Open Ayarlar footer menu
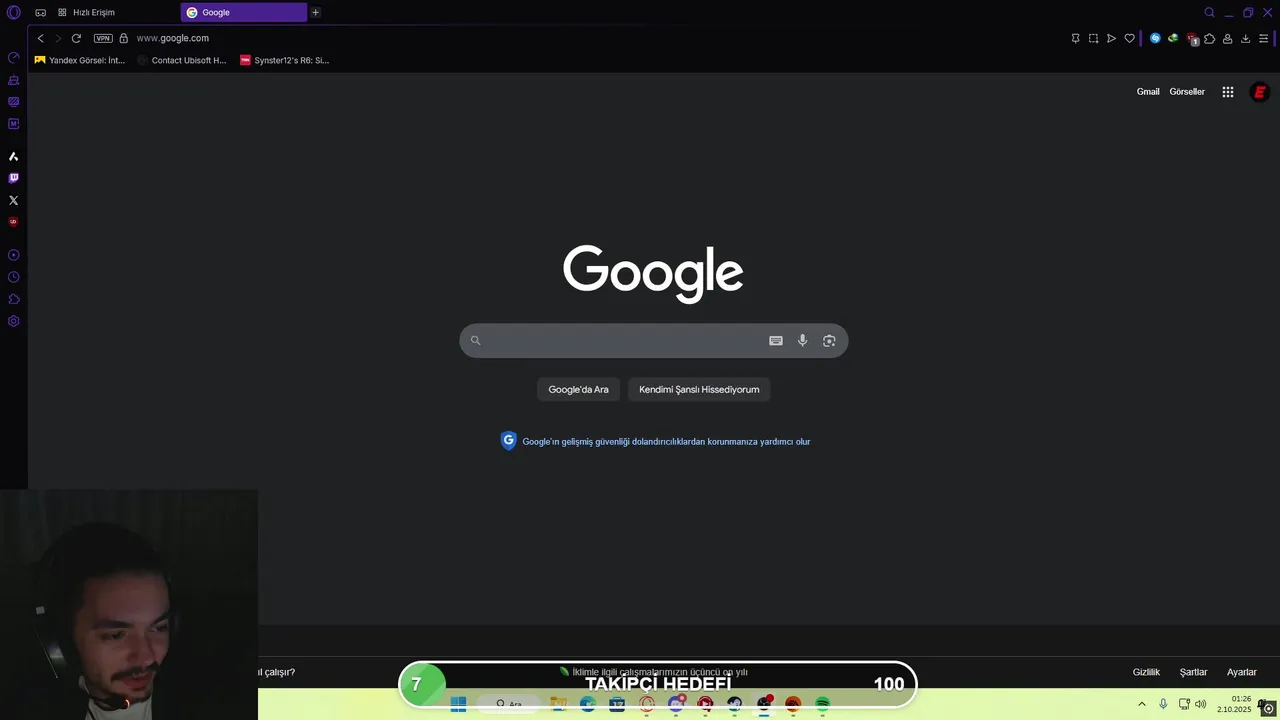 coord(1241,672)
